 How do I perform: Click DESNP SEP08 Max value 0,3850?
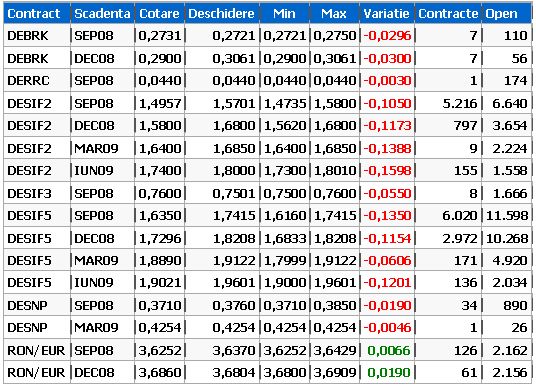tap(335, 305)
